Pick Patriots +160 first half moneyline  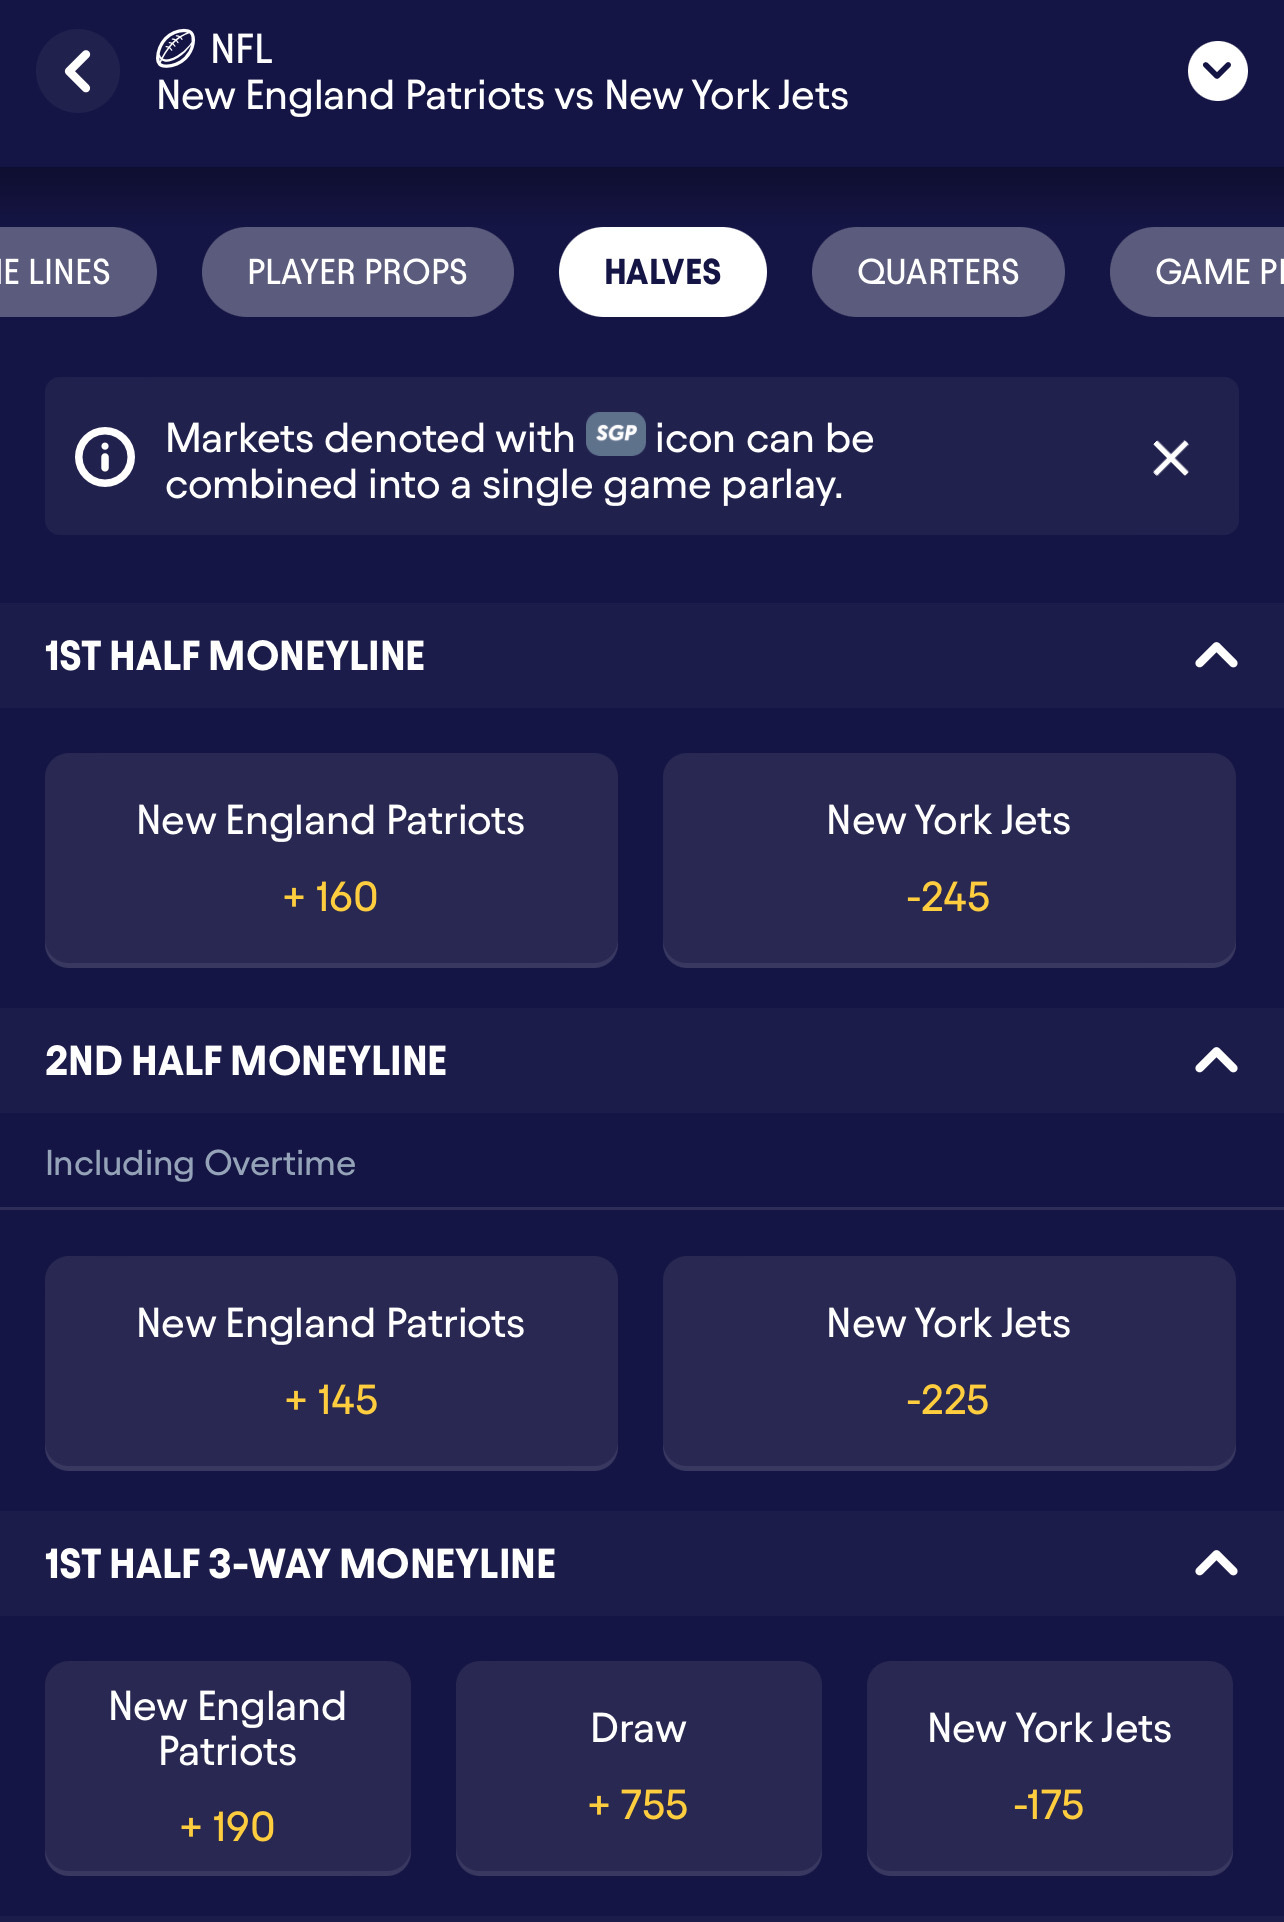(x=331, y=859)
